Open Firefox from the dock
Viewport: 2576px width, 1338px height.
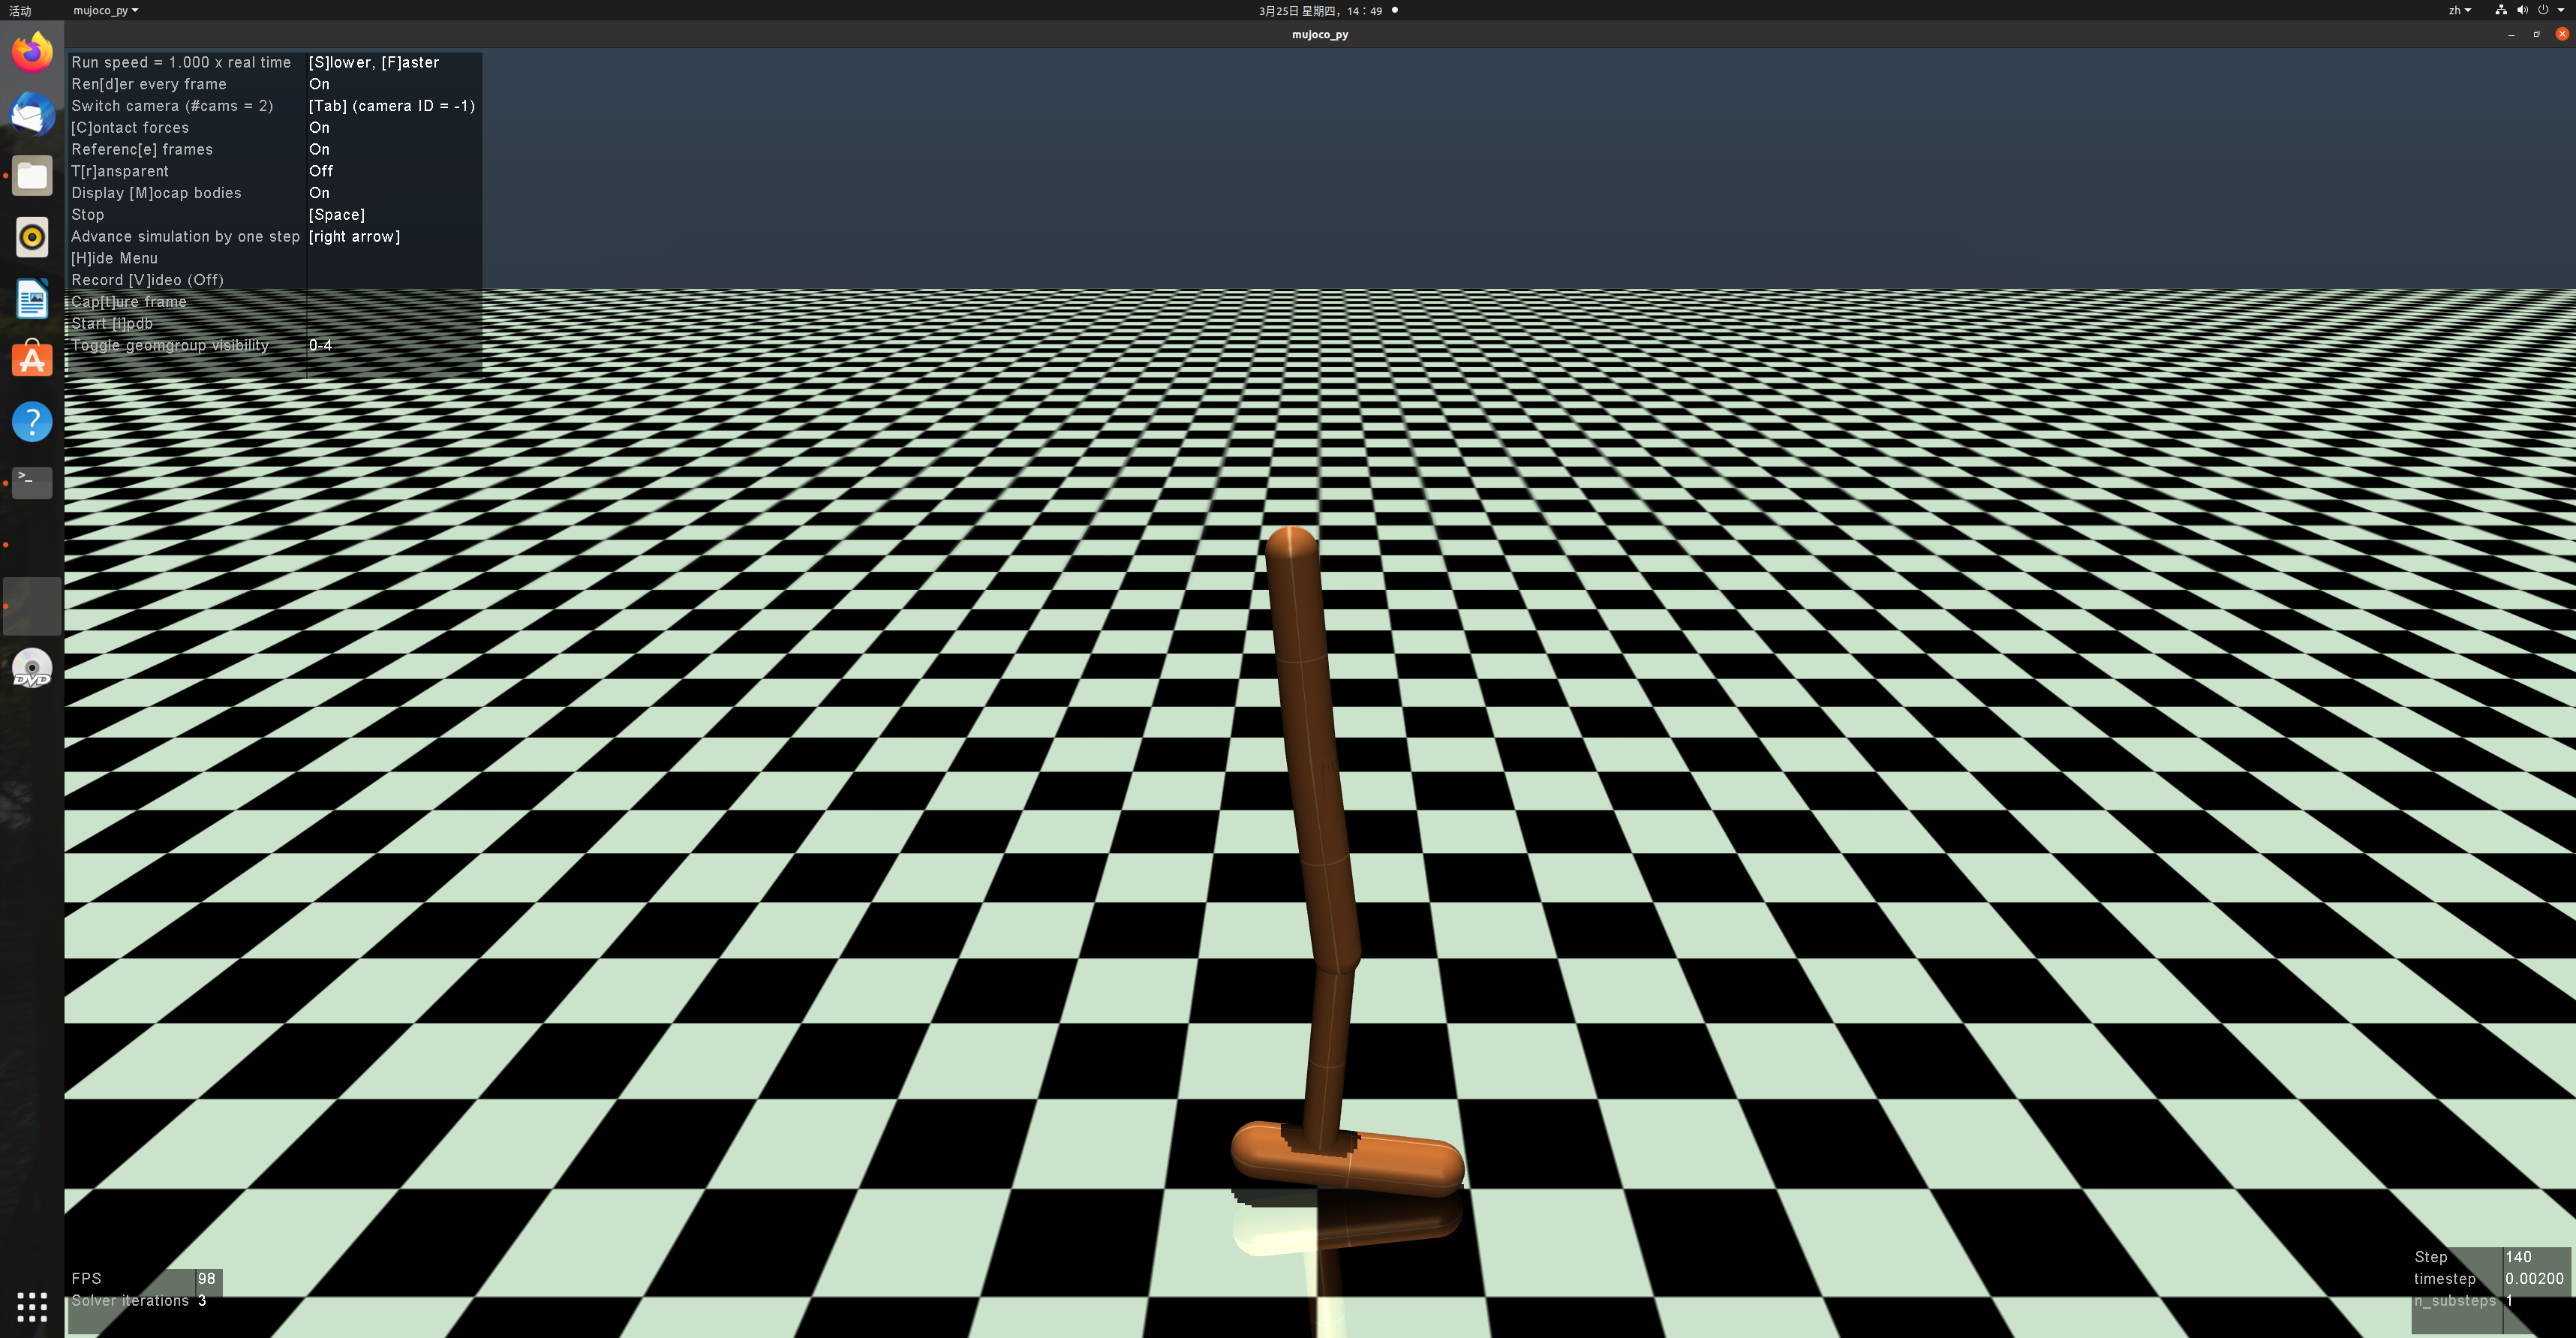(x=32, y=52)
